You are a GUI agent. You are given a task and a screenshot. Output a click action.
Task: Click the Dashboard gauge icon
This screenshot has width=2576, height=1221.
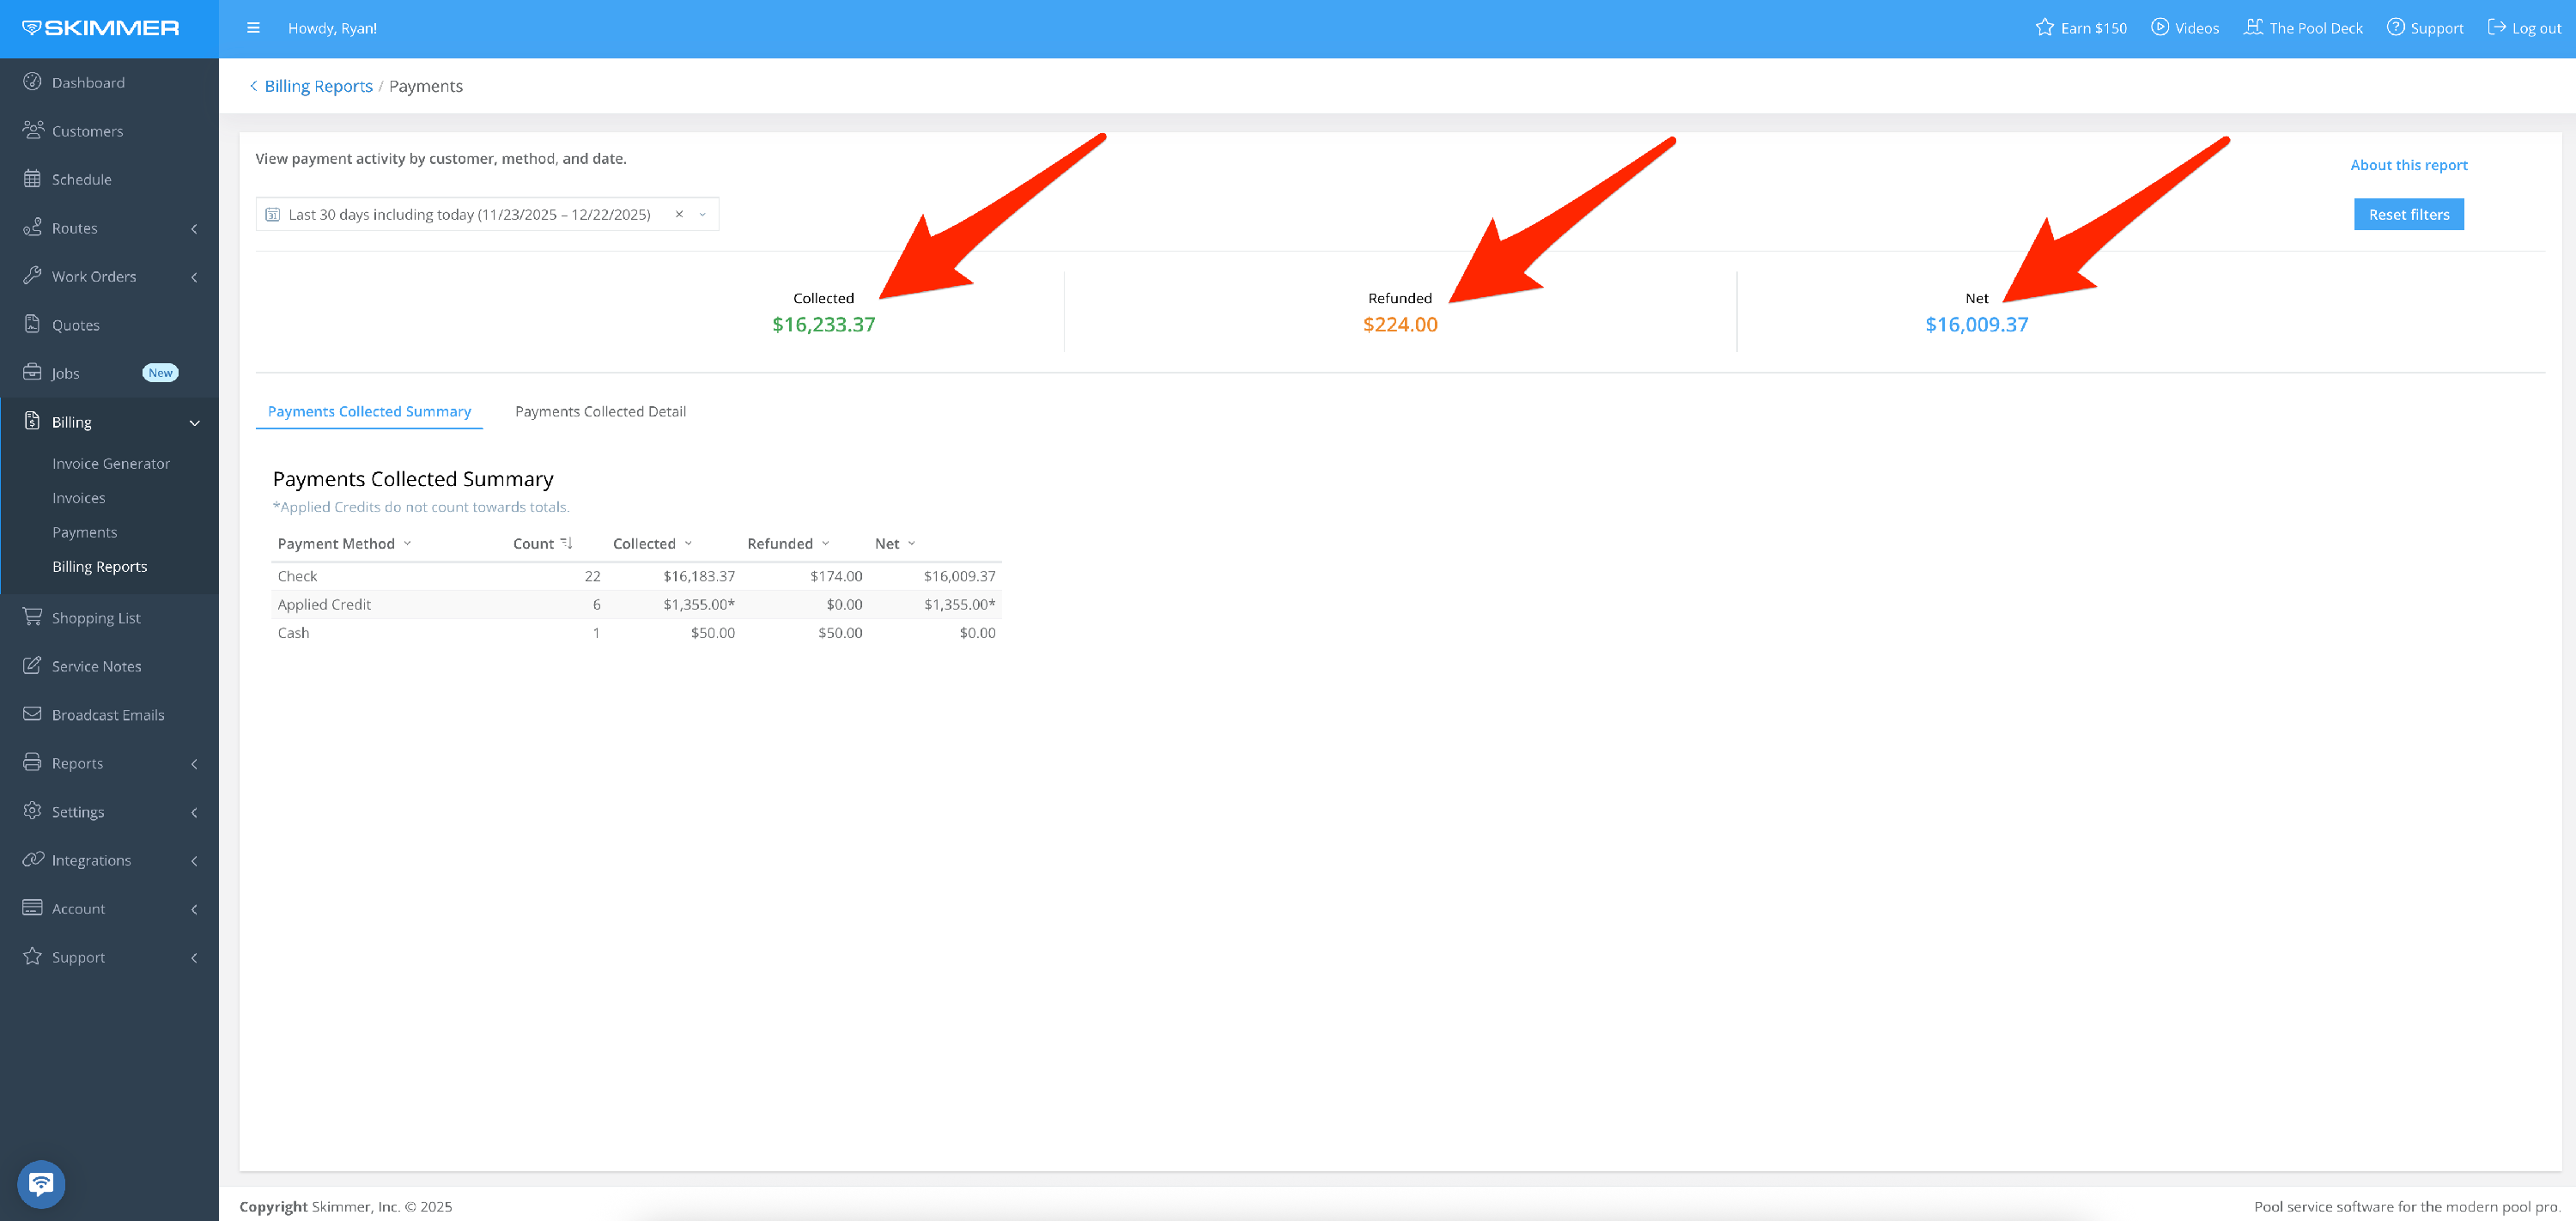click(x=32, y=82)
